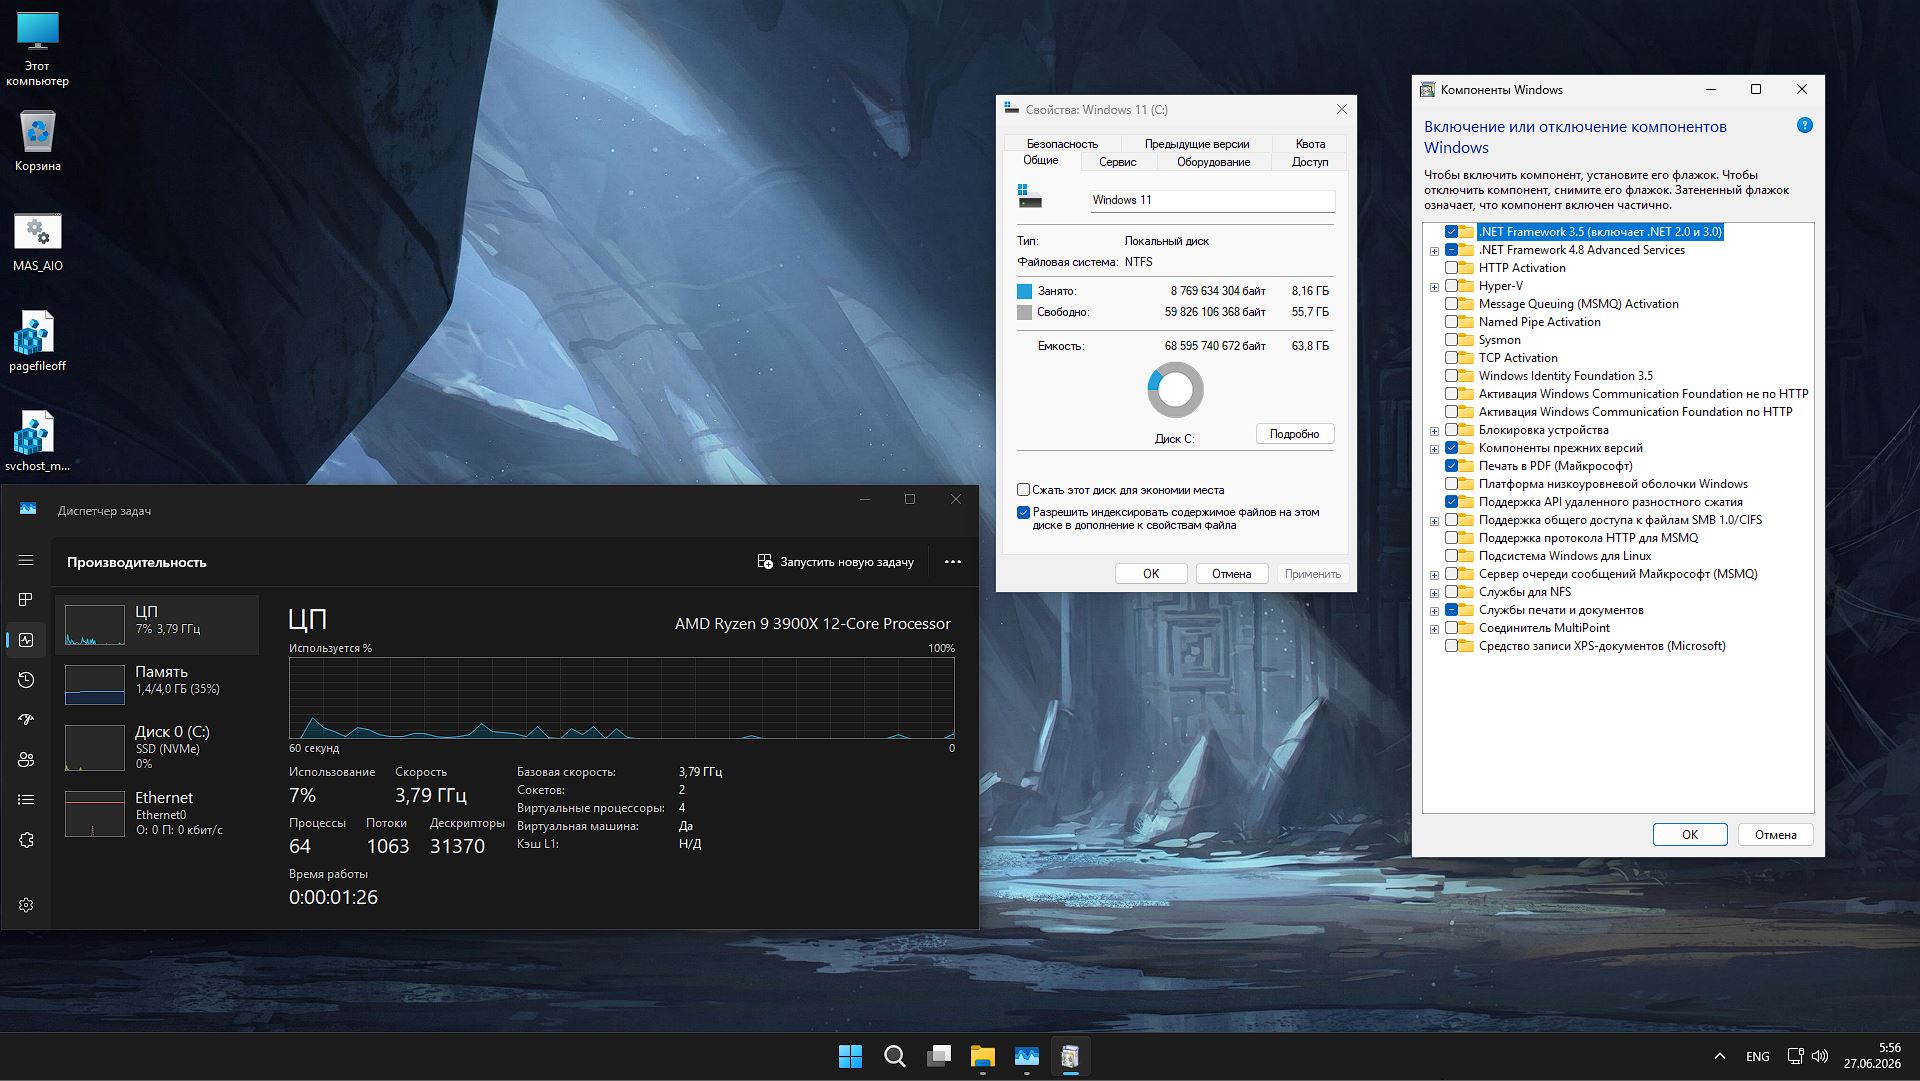1920x1081 pixels.
Task: Enable the Hyper-V component checkbox
Action: (x=1451, y=286)
